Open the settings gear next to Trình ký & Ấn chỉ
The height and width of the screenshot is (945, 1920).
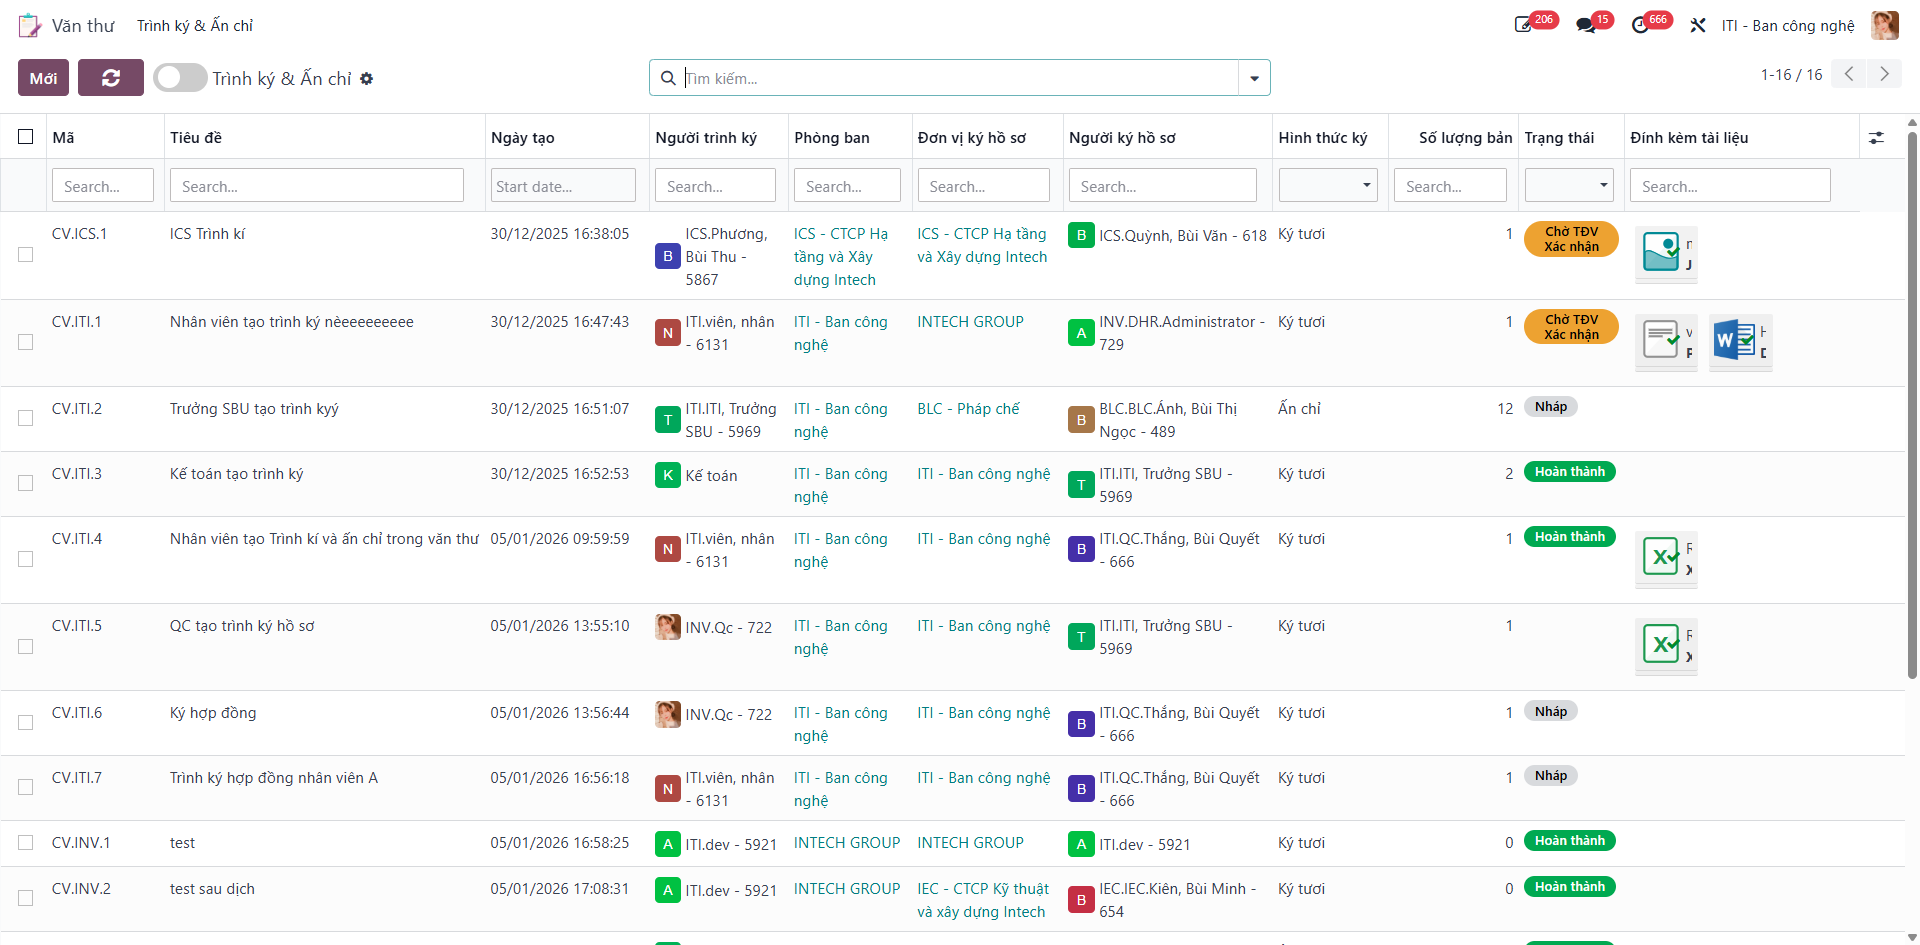click(367, 79)
